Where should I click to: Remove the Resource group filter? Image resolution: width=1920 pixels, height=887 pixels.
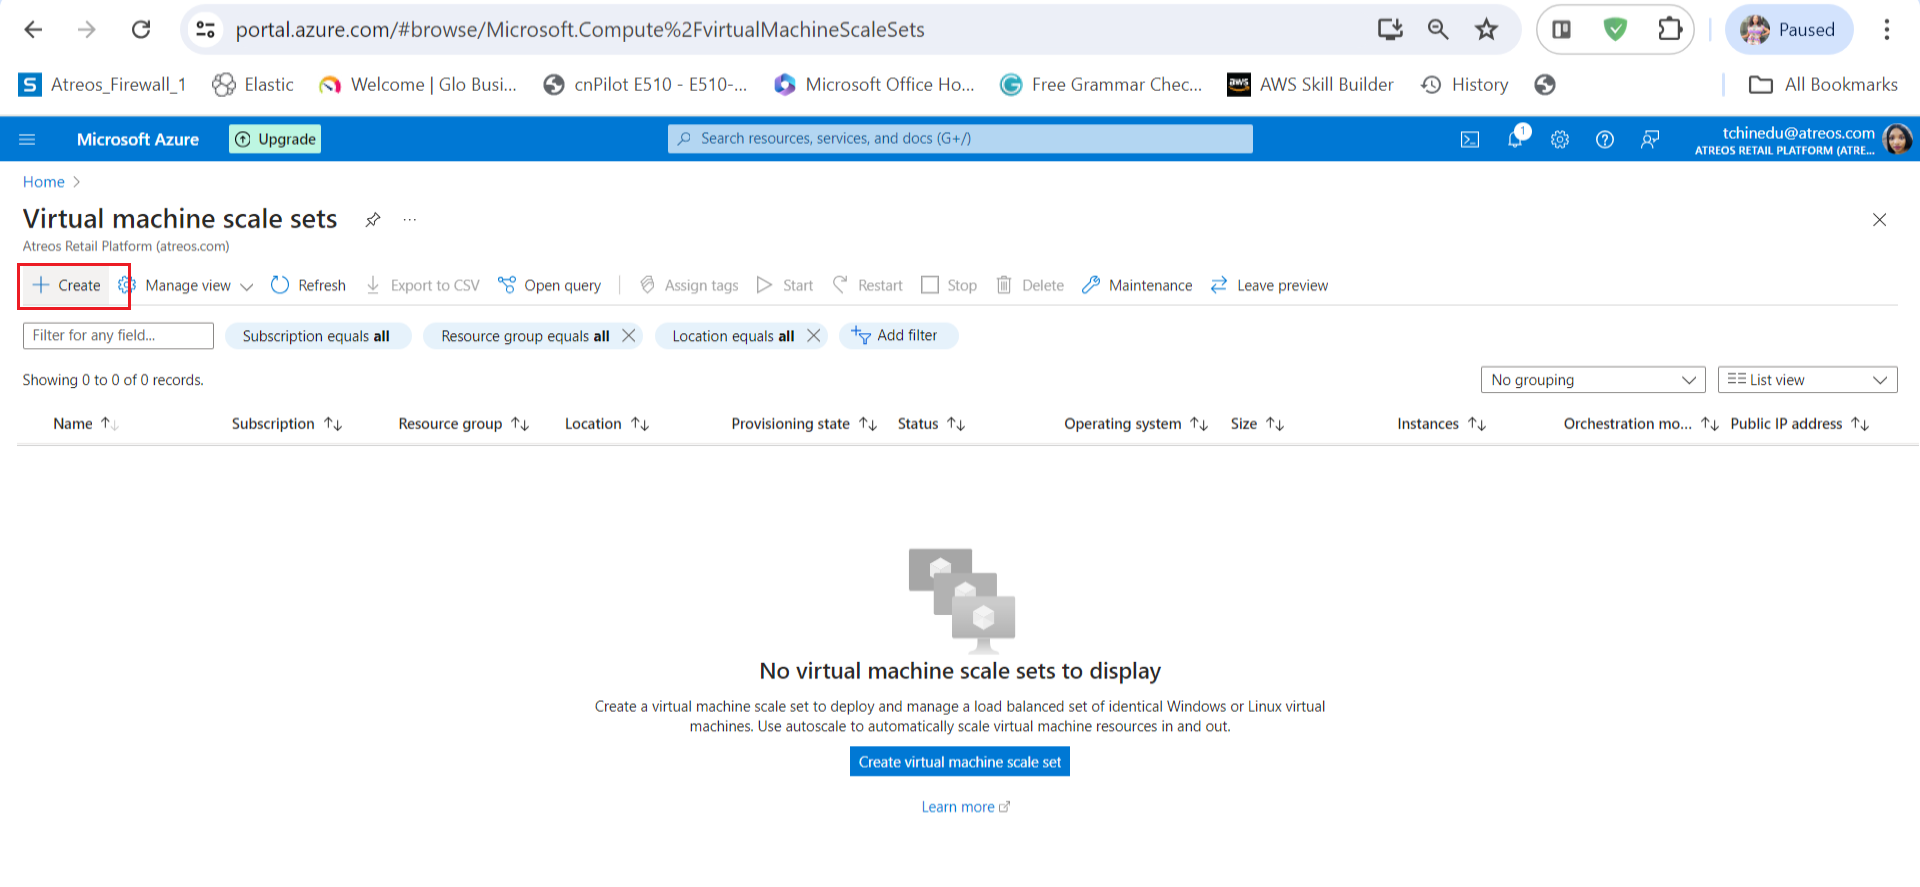coord(629,336)
